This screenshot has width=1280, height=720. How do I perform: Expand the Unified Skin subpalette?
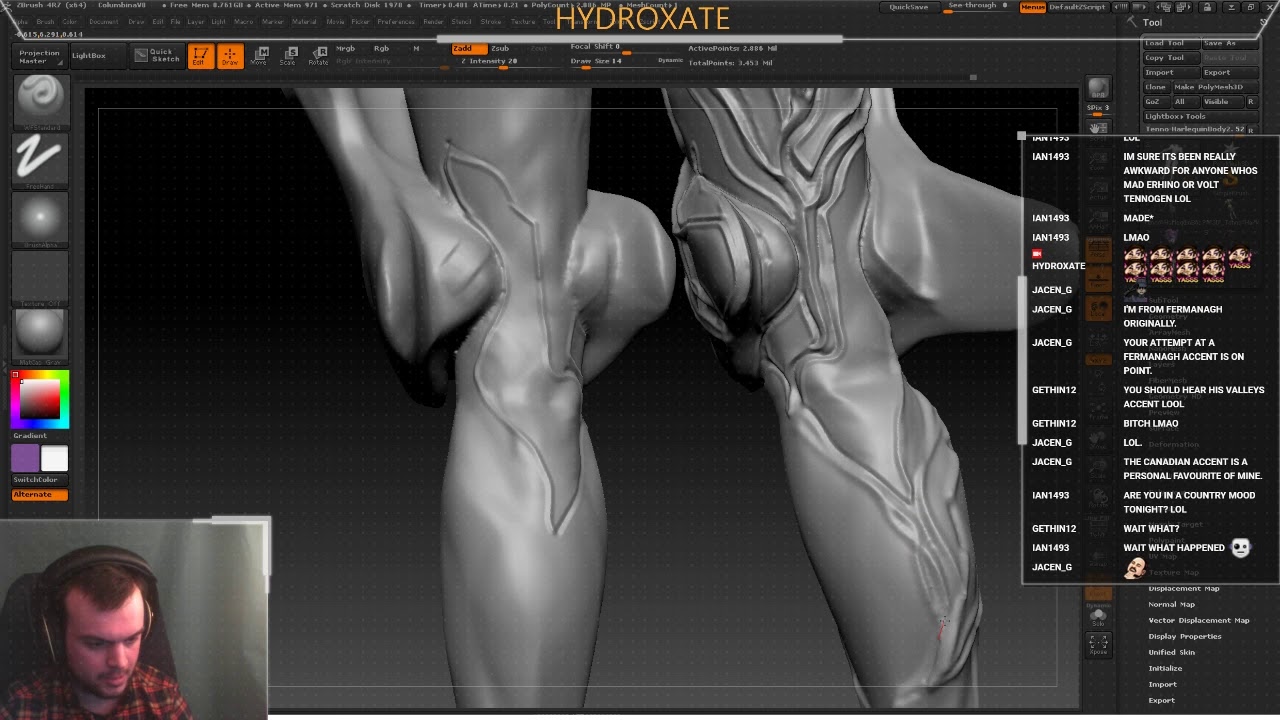[1171, 652]
